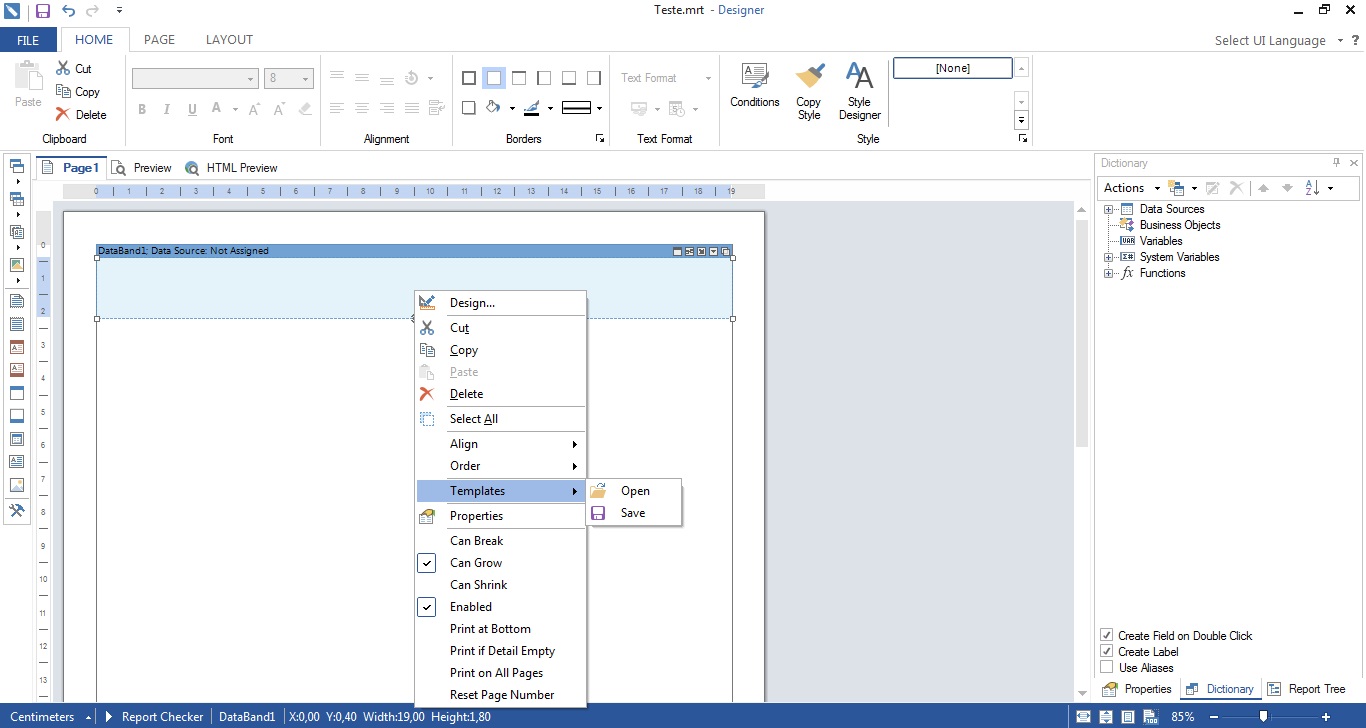Image resolution: width=1366 pixels, height=728 pixels.
Task: Open the Order submenu entry
Action: (x=500, y=466)
